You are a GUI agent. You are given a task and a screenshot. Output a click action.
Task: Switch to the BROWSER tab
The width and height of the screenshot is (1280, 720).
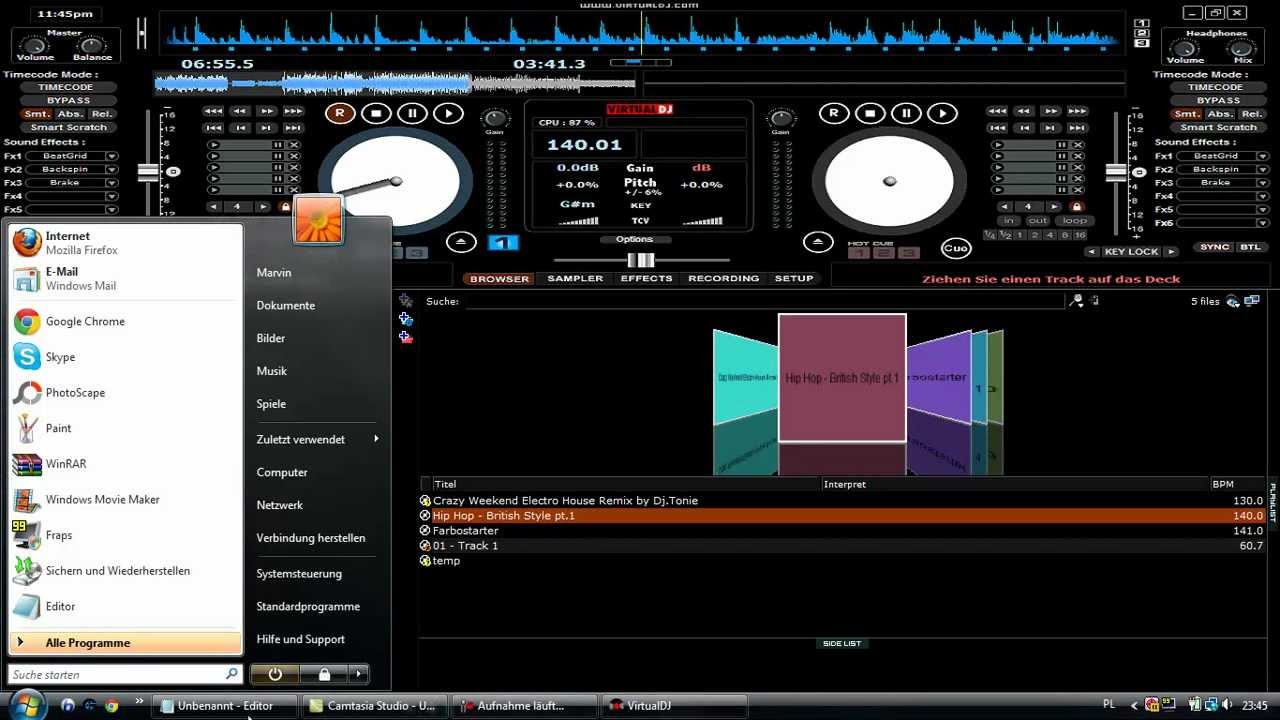[499, 278]
